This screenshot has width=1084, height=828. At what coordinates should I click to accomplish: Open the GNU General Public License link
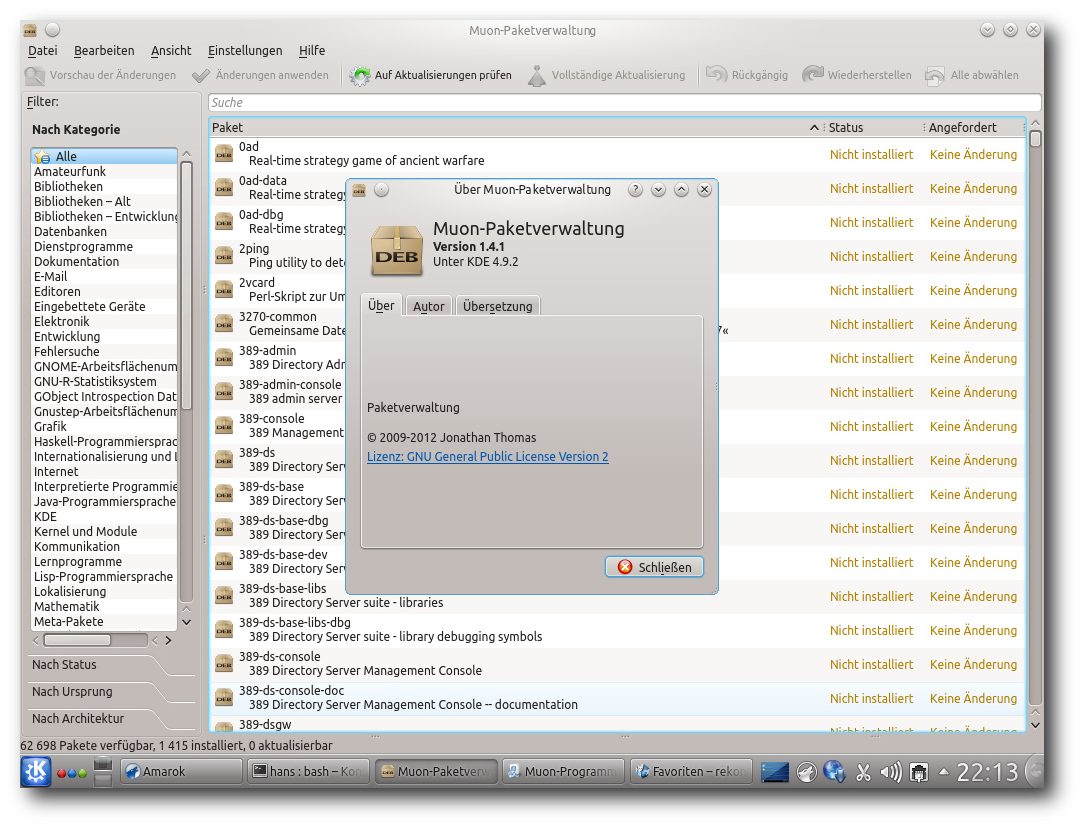pyautogui.click(x=487, y=456)
